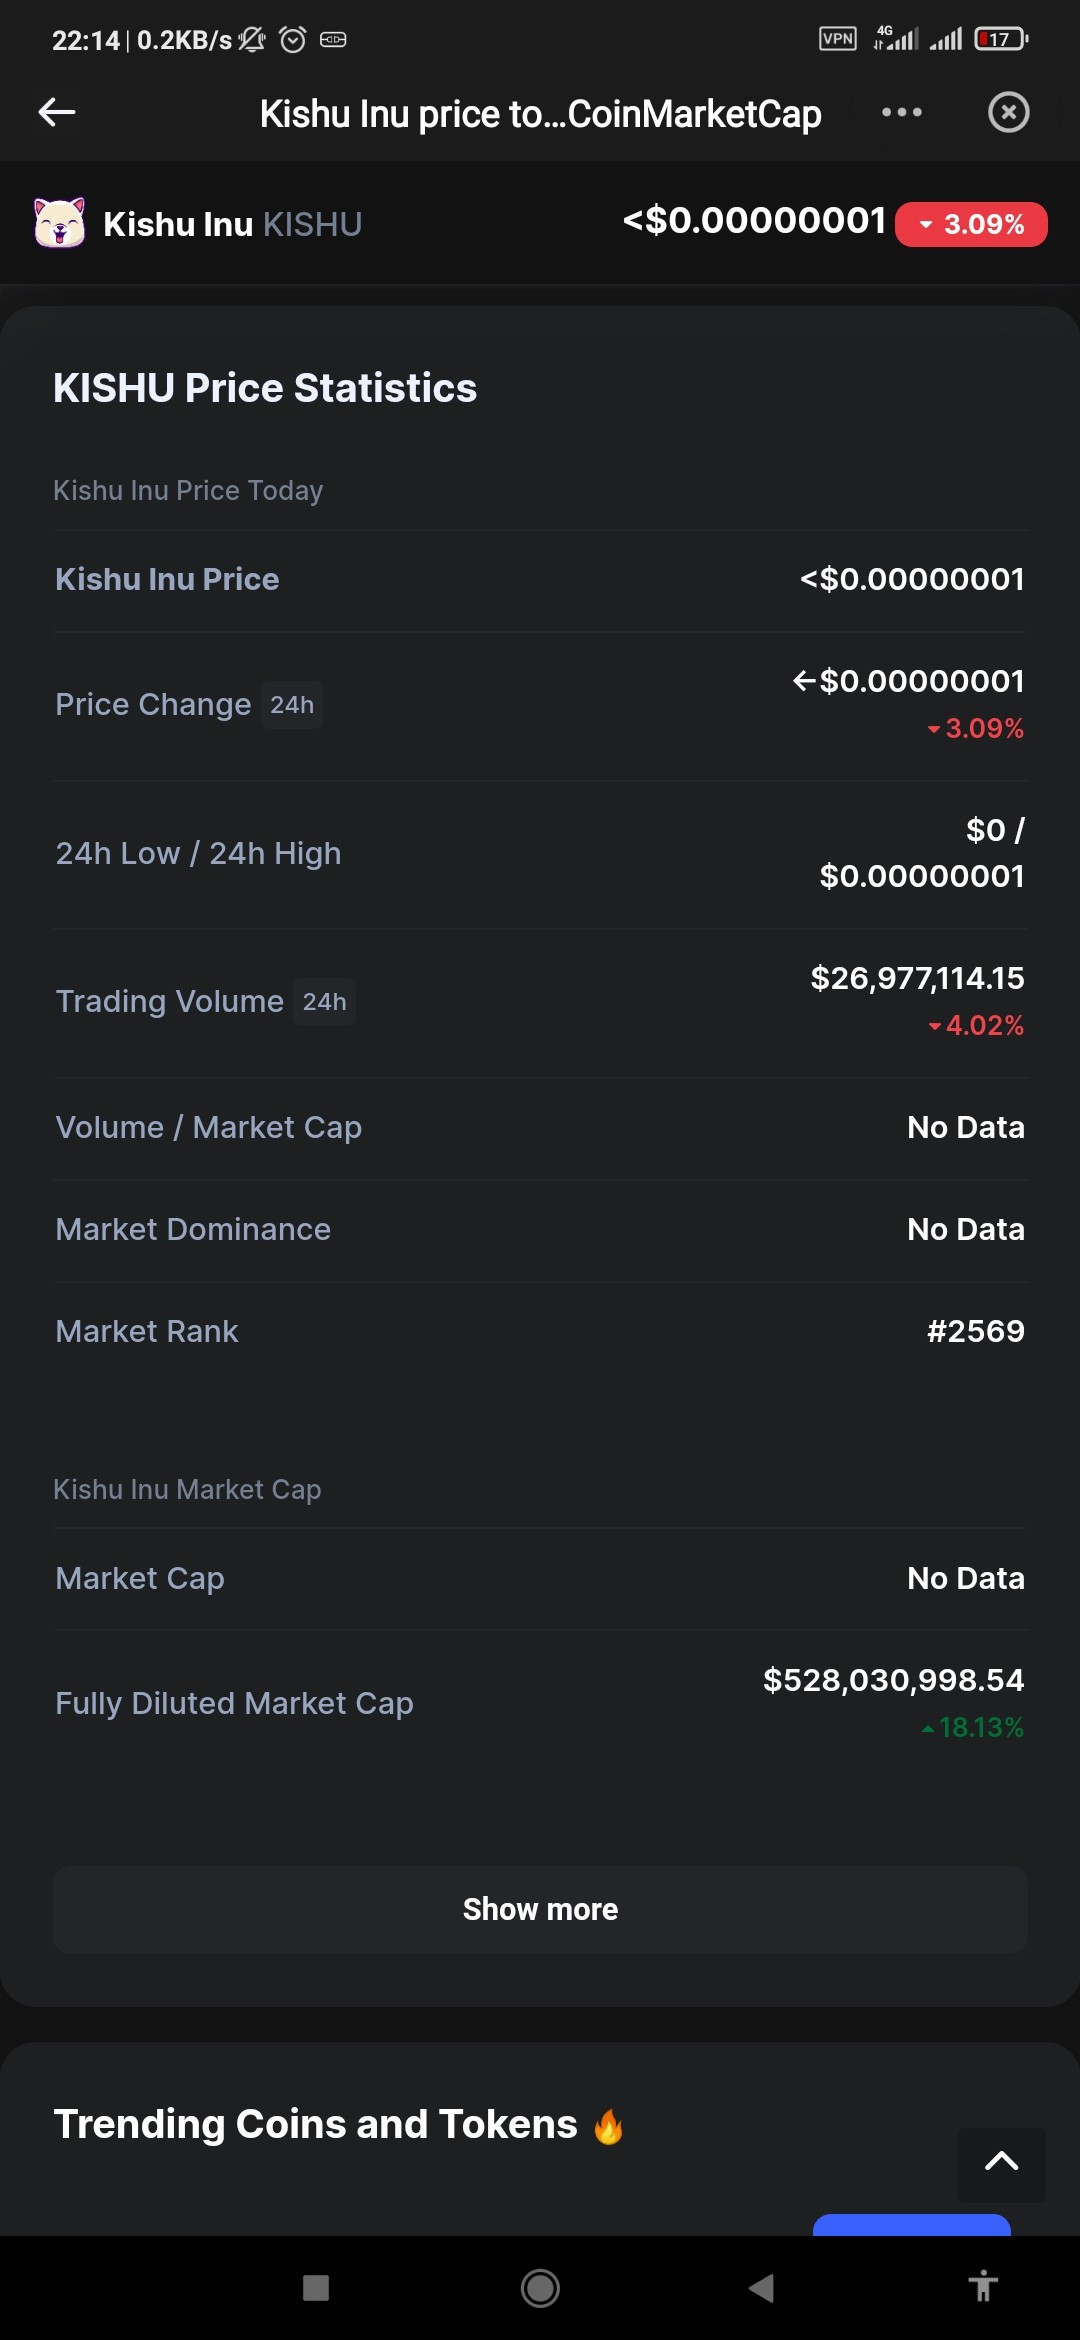Tap the KISHU Price Statistics heading
Image resolution: width=1080 pixels, height=2340 pixels.
[265, 388]
